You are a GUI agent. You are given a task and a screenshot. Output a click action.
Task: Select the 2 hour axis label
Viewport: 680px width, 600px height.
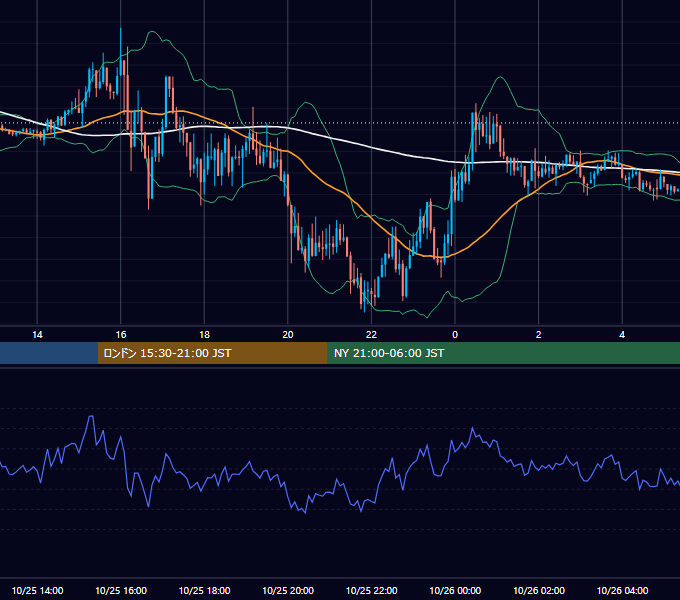(x=539, y=335)
